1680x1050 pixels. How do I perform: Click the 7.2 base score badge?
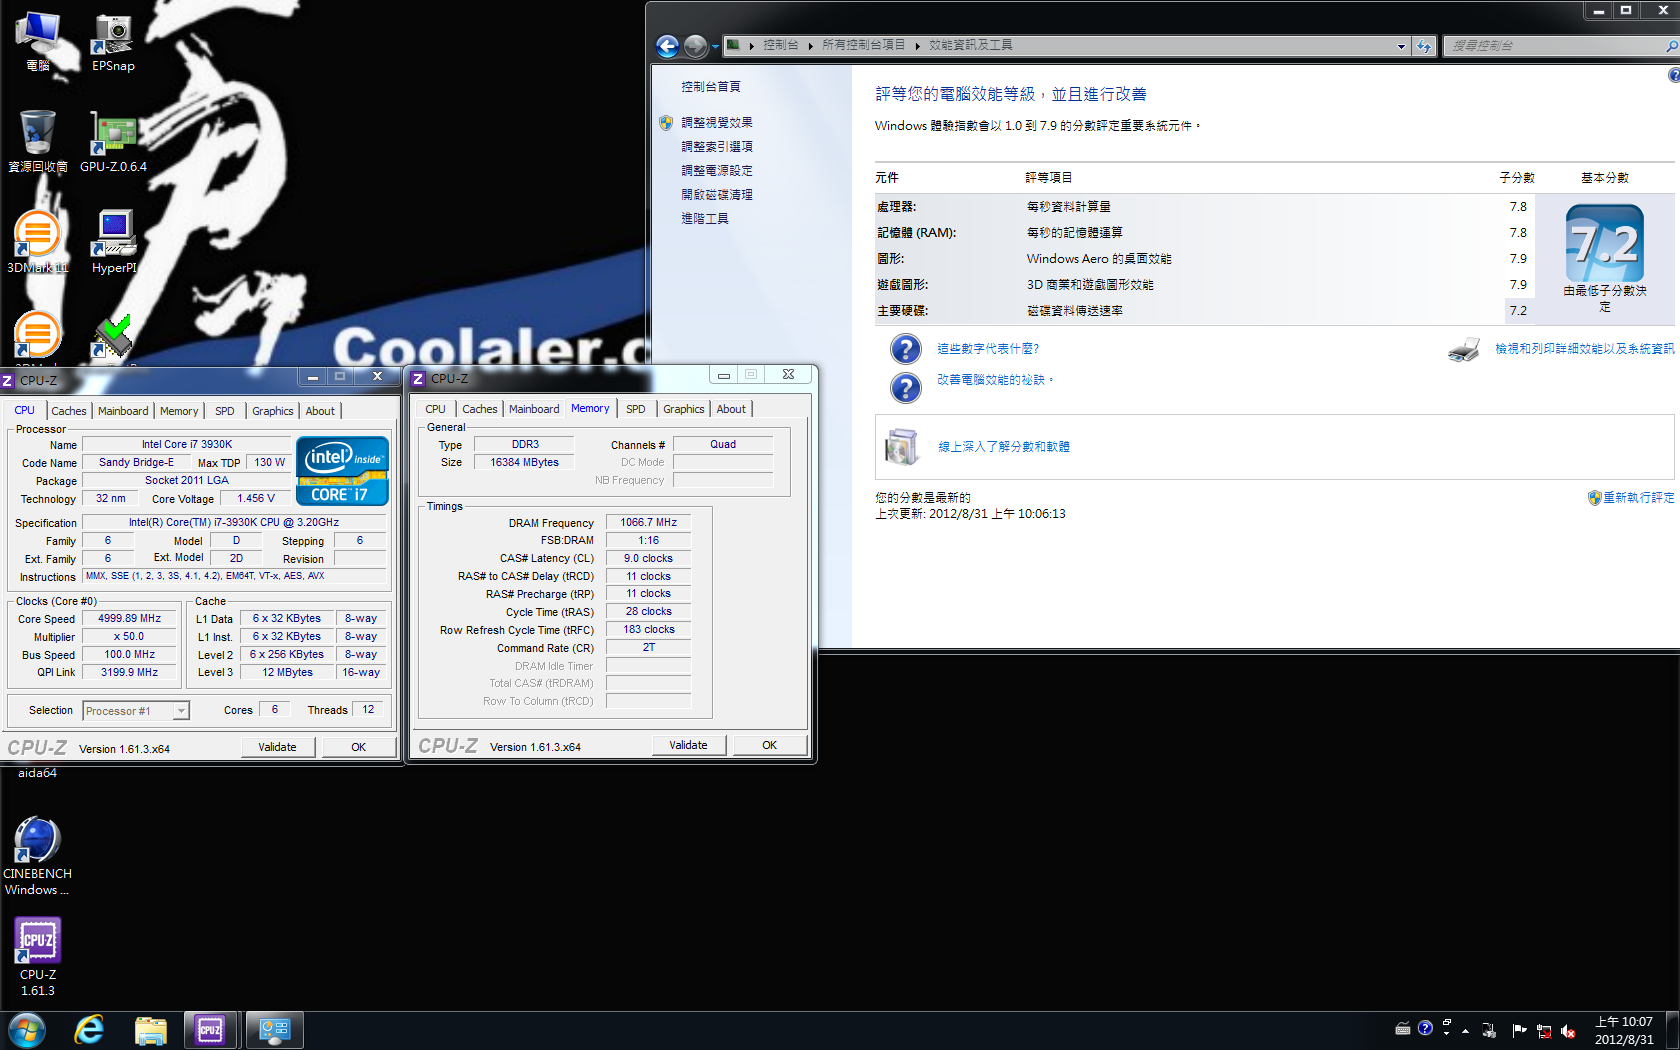coord(1604,244)
